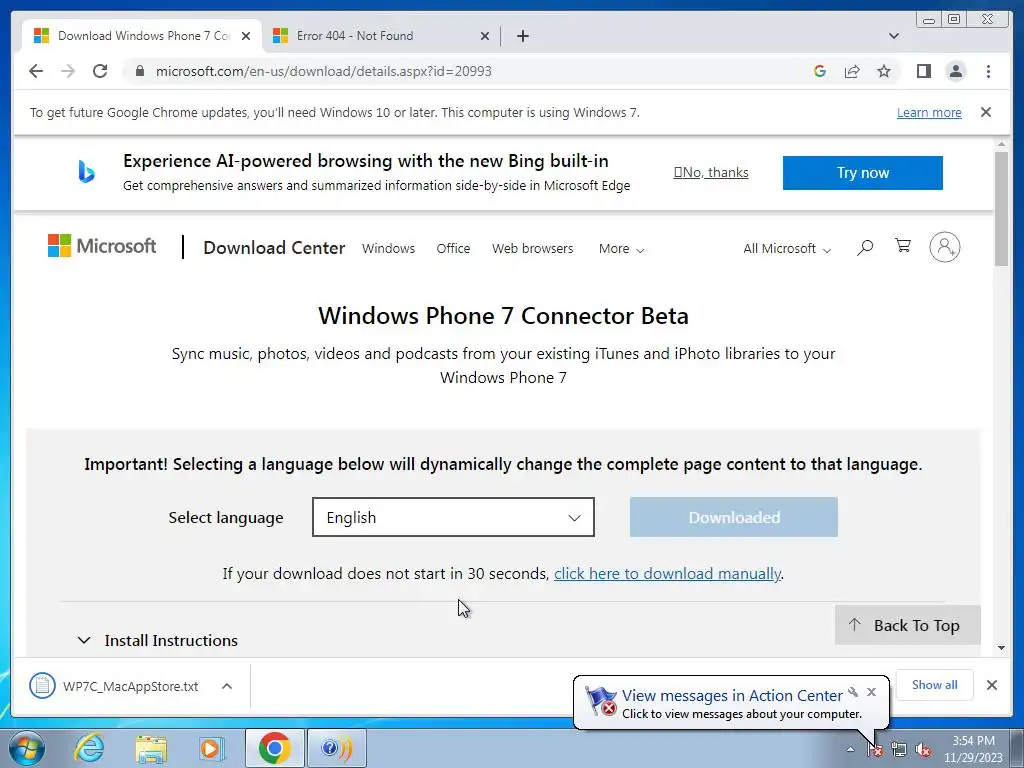Image resolution: width=1024 pixels, height=768 pixels.
Task: Close the downloads bar
Action: [x=991, y=685]
